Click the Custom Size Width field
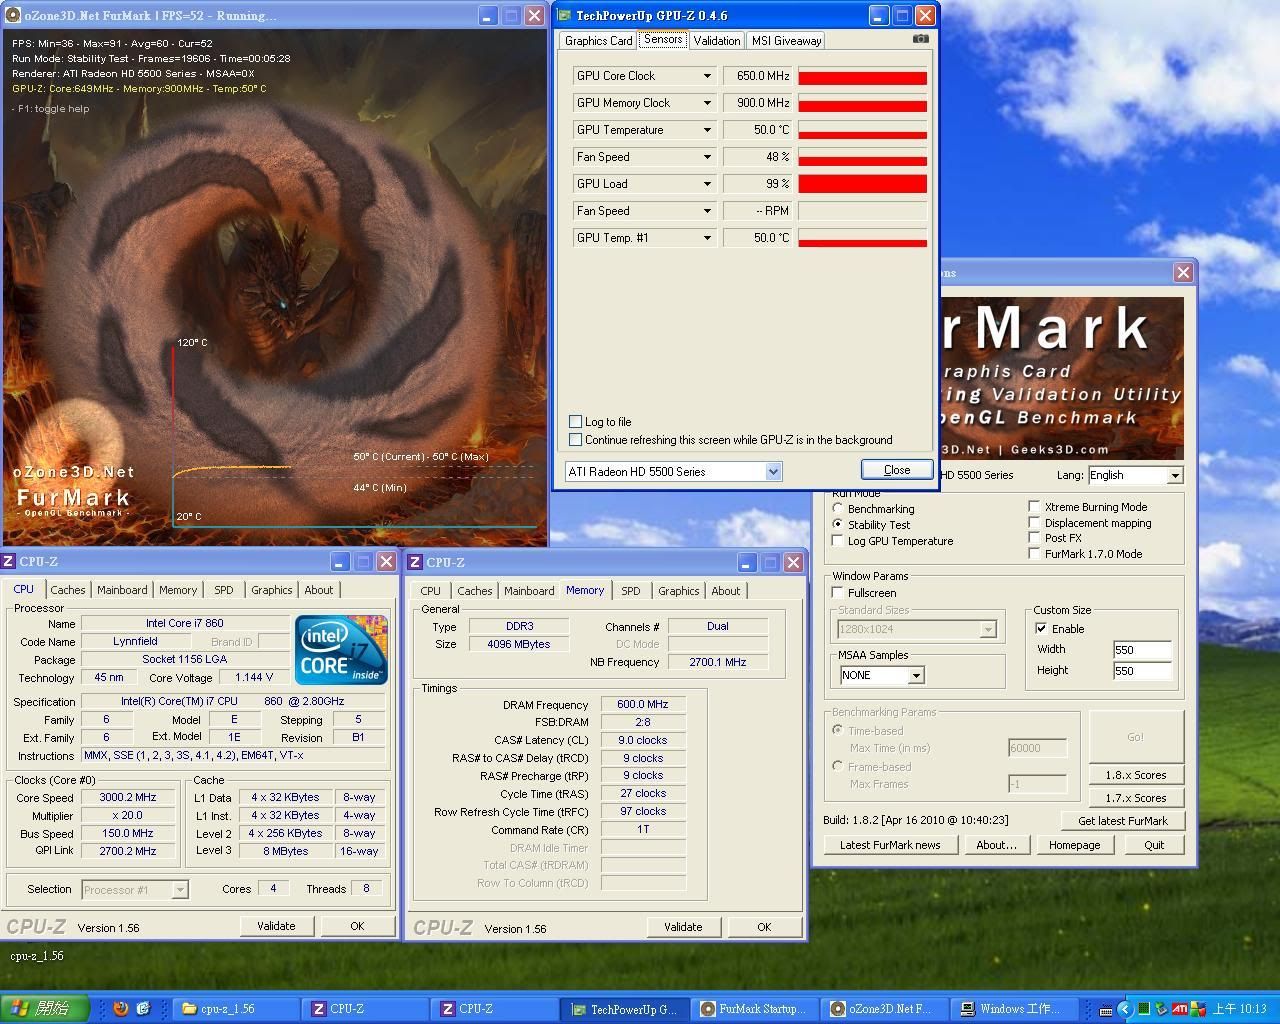The height and width of the screenshot is (1024, 1280). (1142, 650)
